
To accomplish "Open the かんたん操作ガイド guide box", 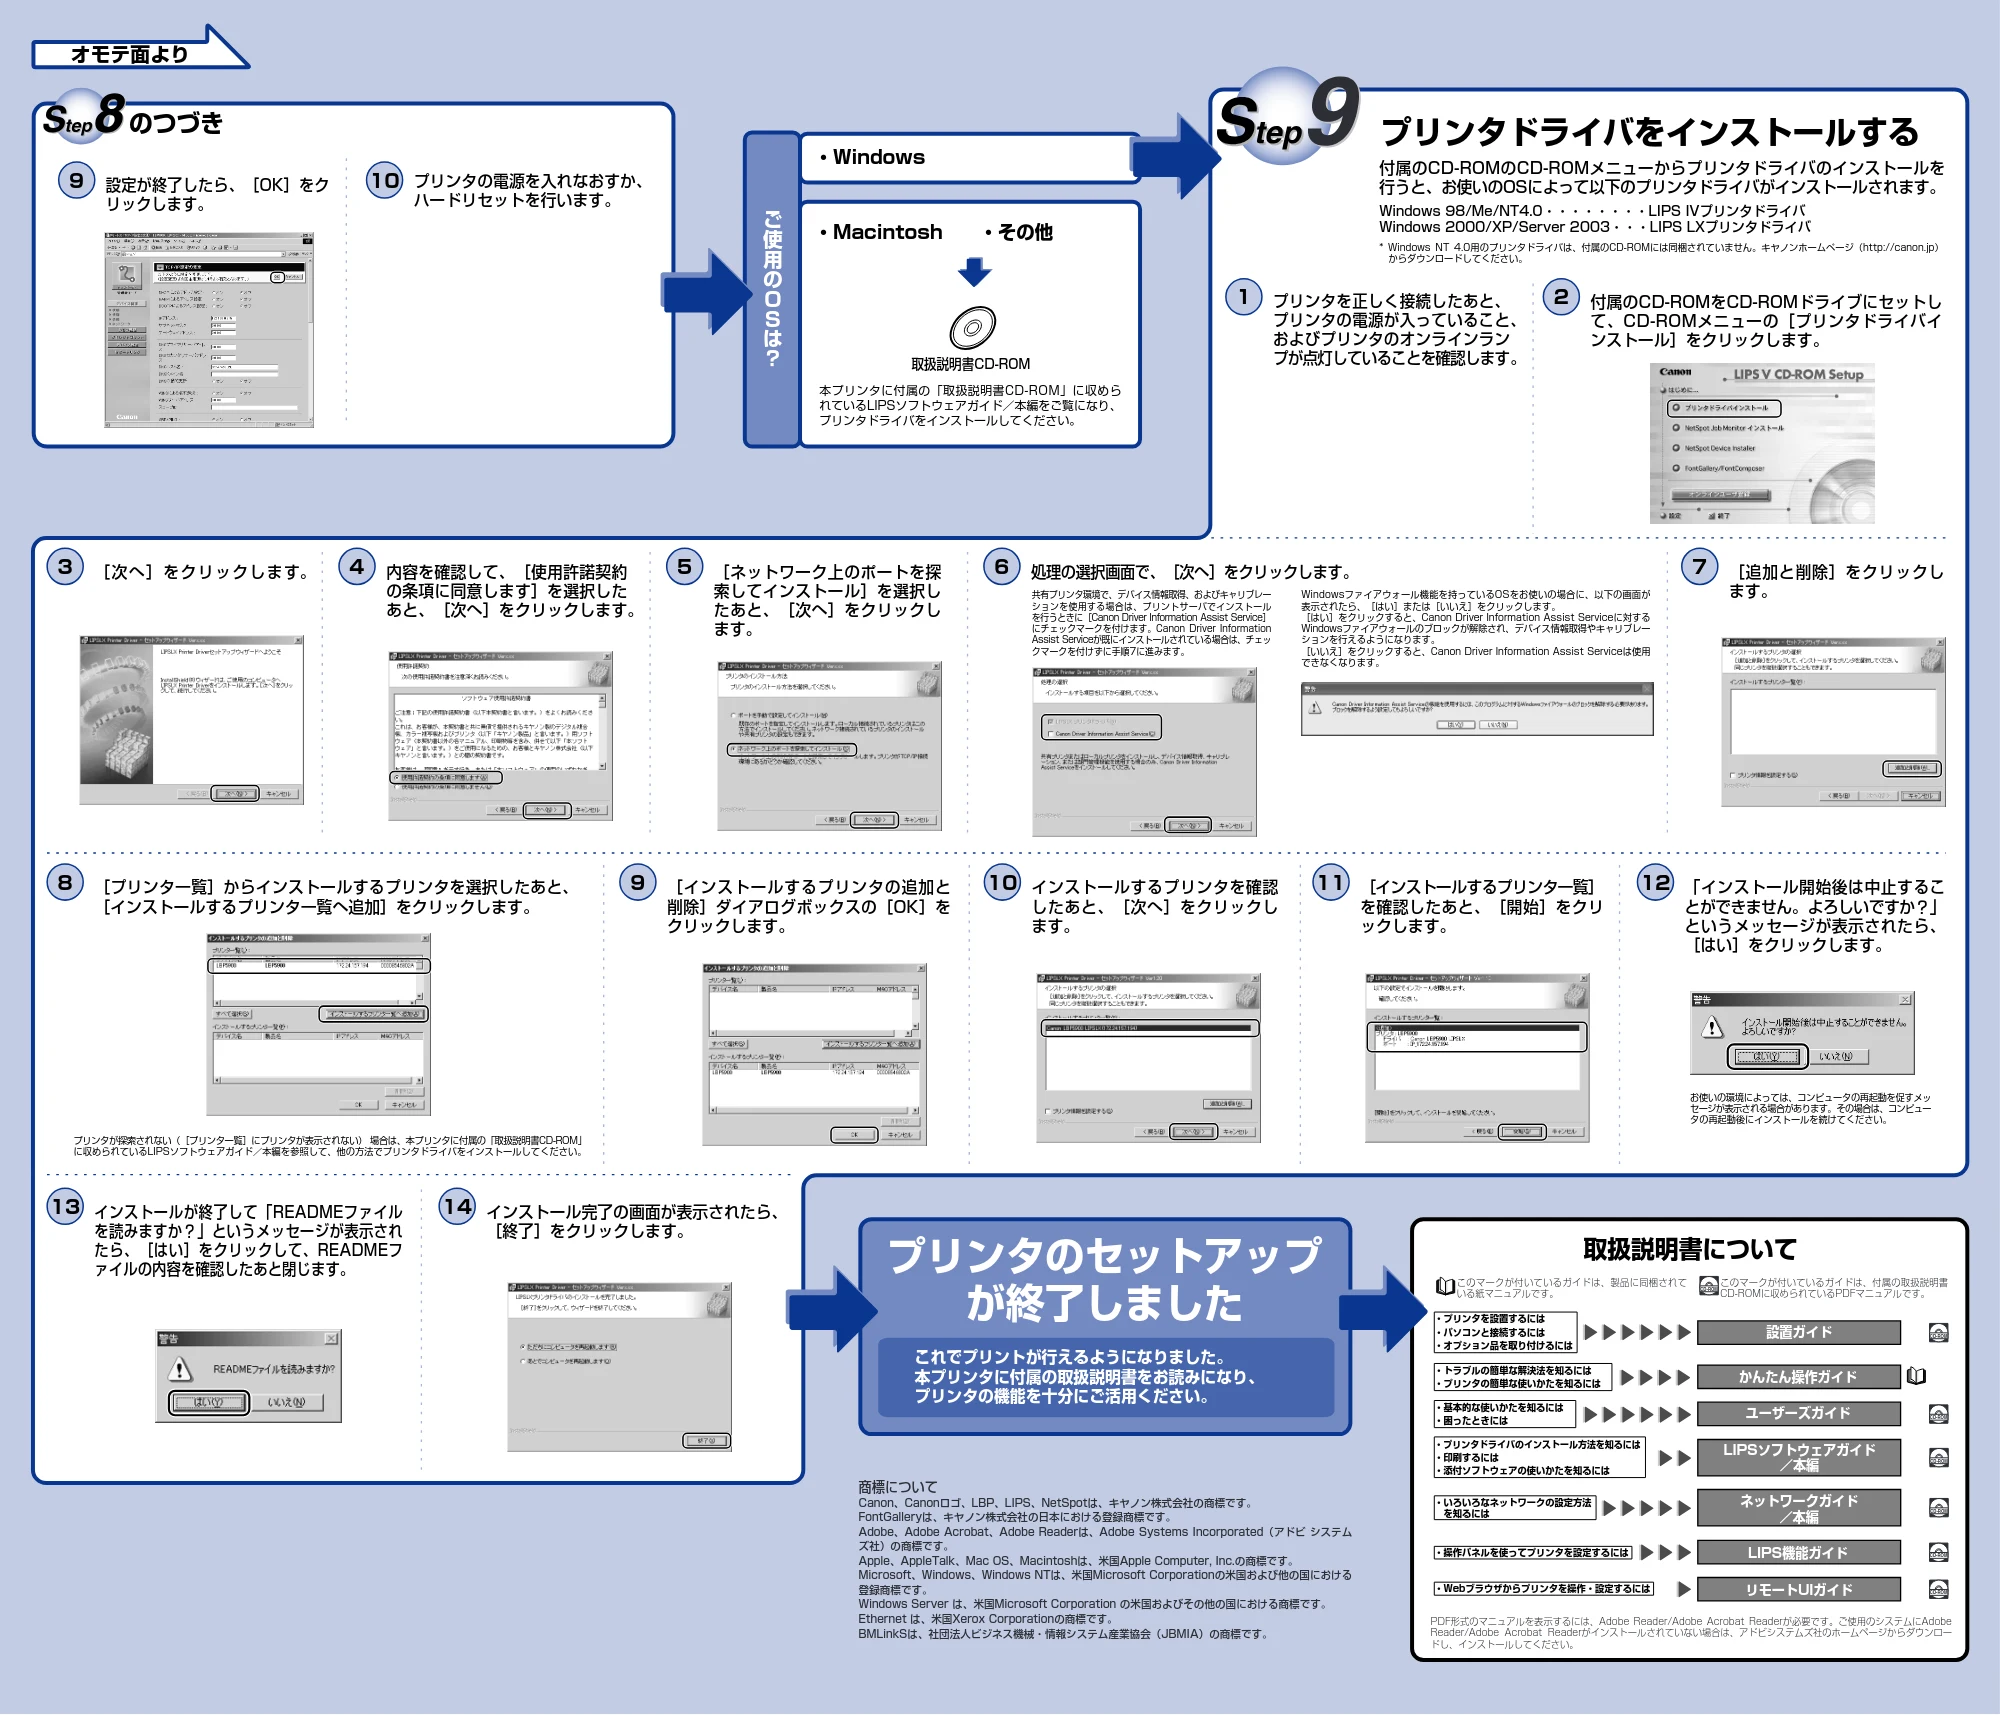I will [1798, 1376].
